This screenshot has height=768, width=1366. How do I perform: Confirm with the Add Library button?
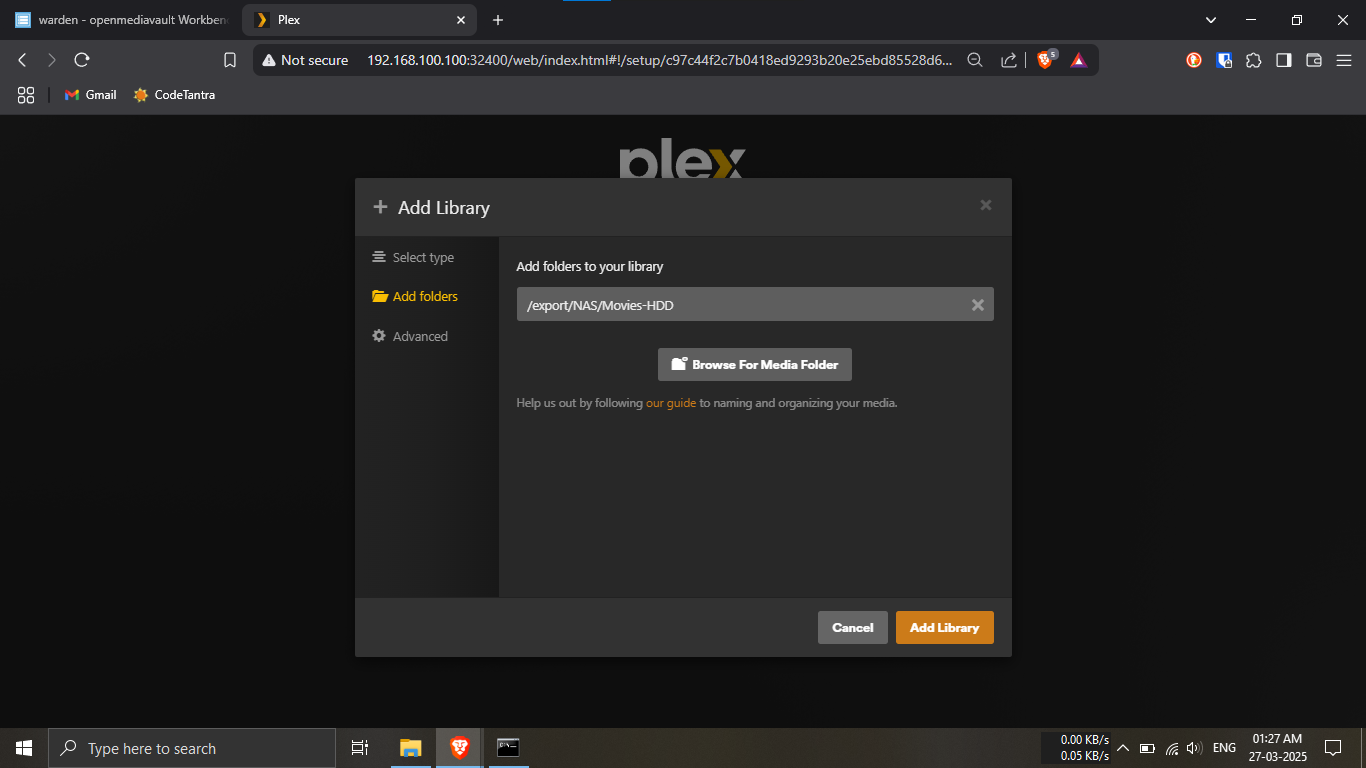pyautogui.click(x=944, y=628)
